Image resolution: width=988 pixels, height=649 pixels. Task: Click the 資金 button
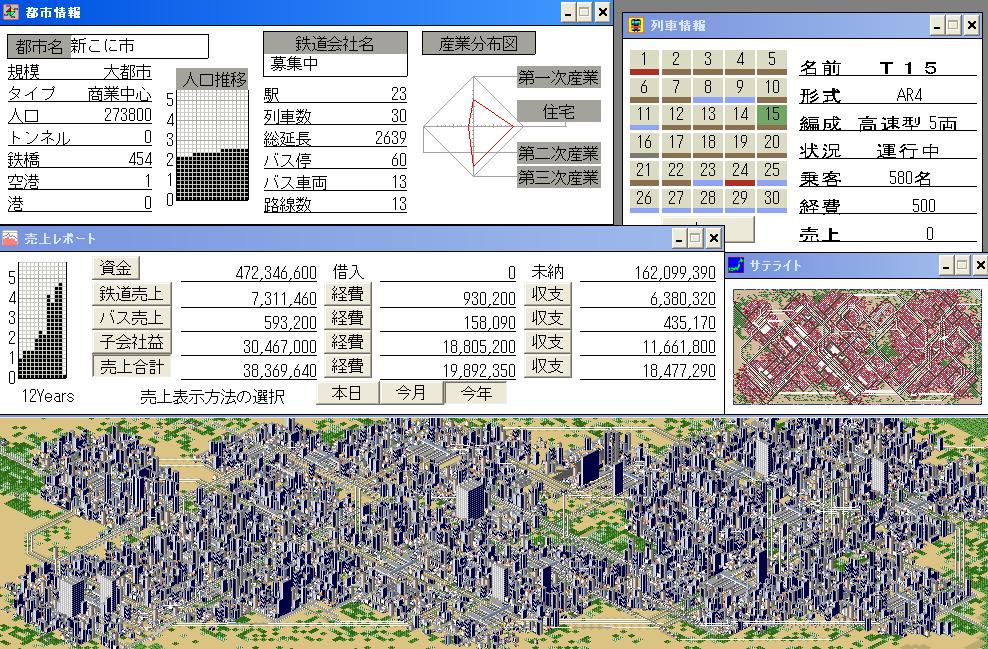115,268
